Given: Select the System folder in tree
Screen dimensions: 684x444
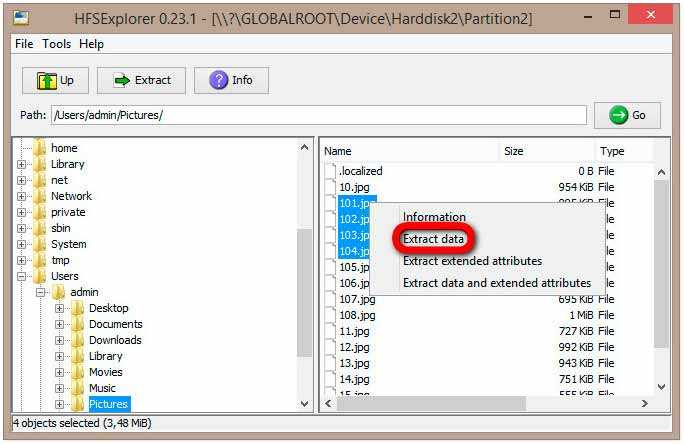Looking at the screenshot, I should pos(68,244).
